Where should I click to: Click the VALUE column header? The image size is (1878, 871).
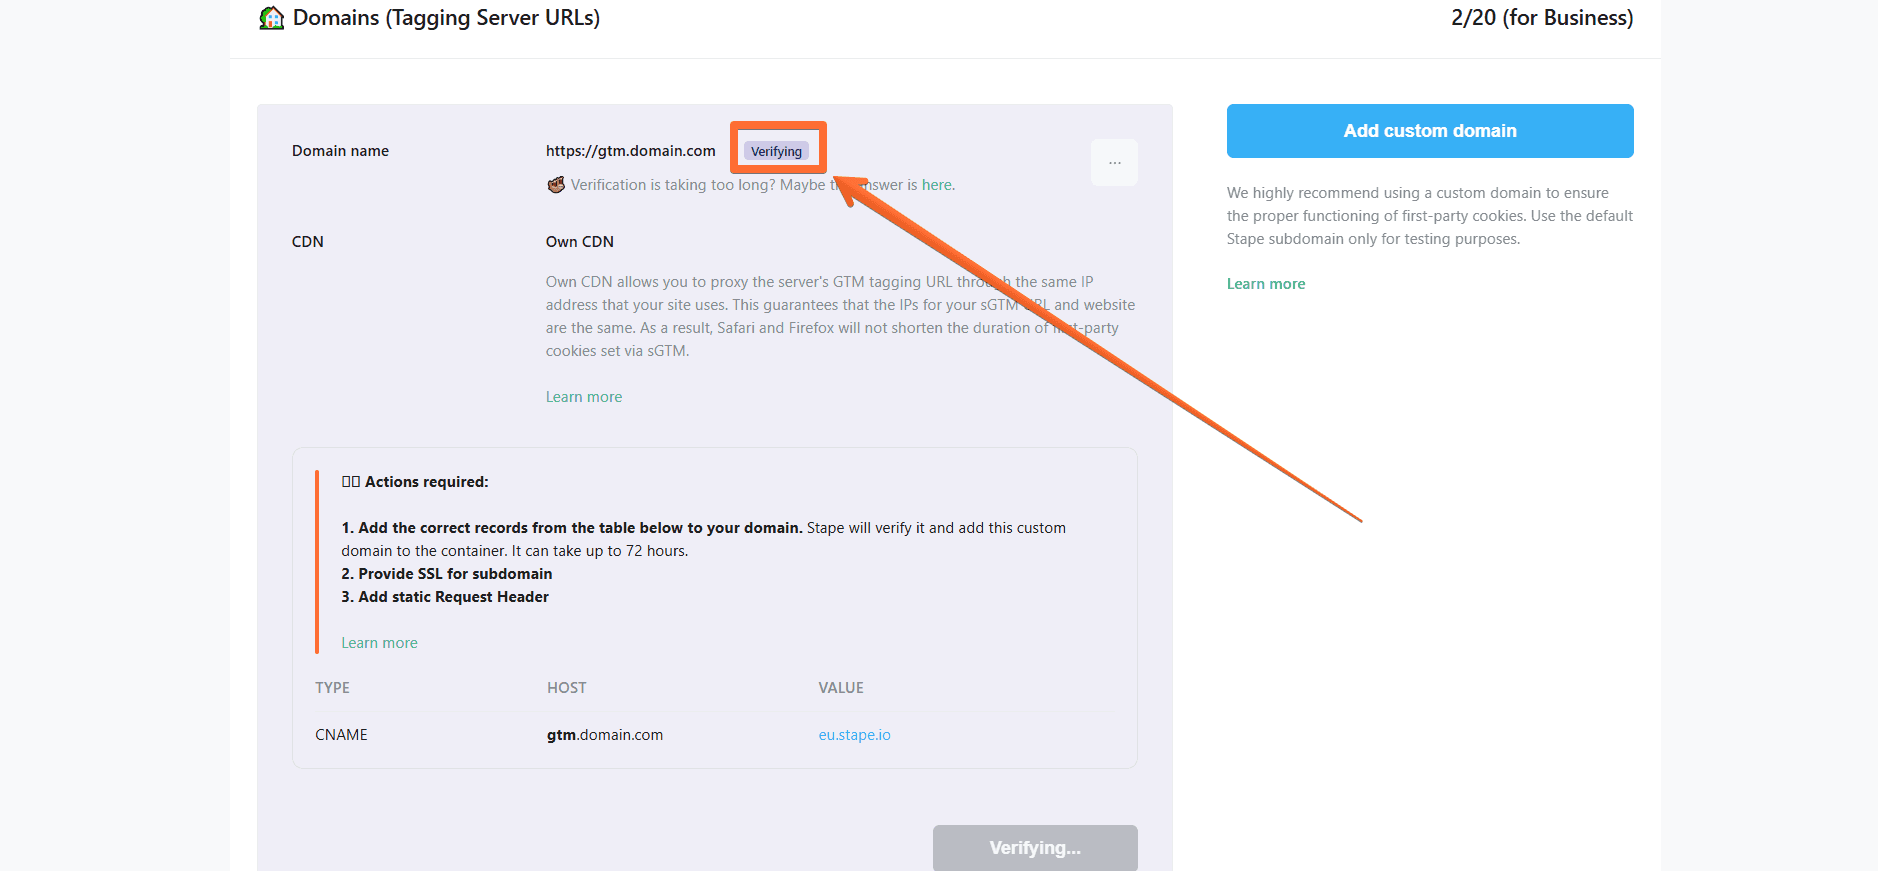click(841, 688)
